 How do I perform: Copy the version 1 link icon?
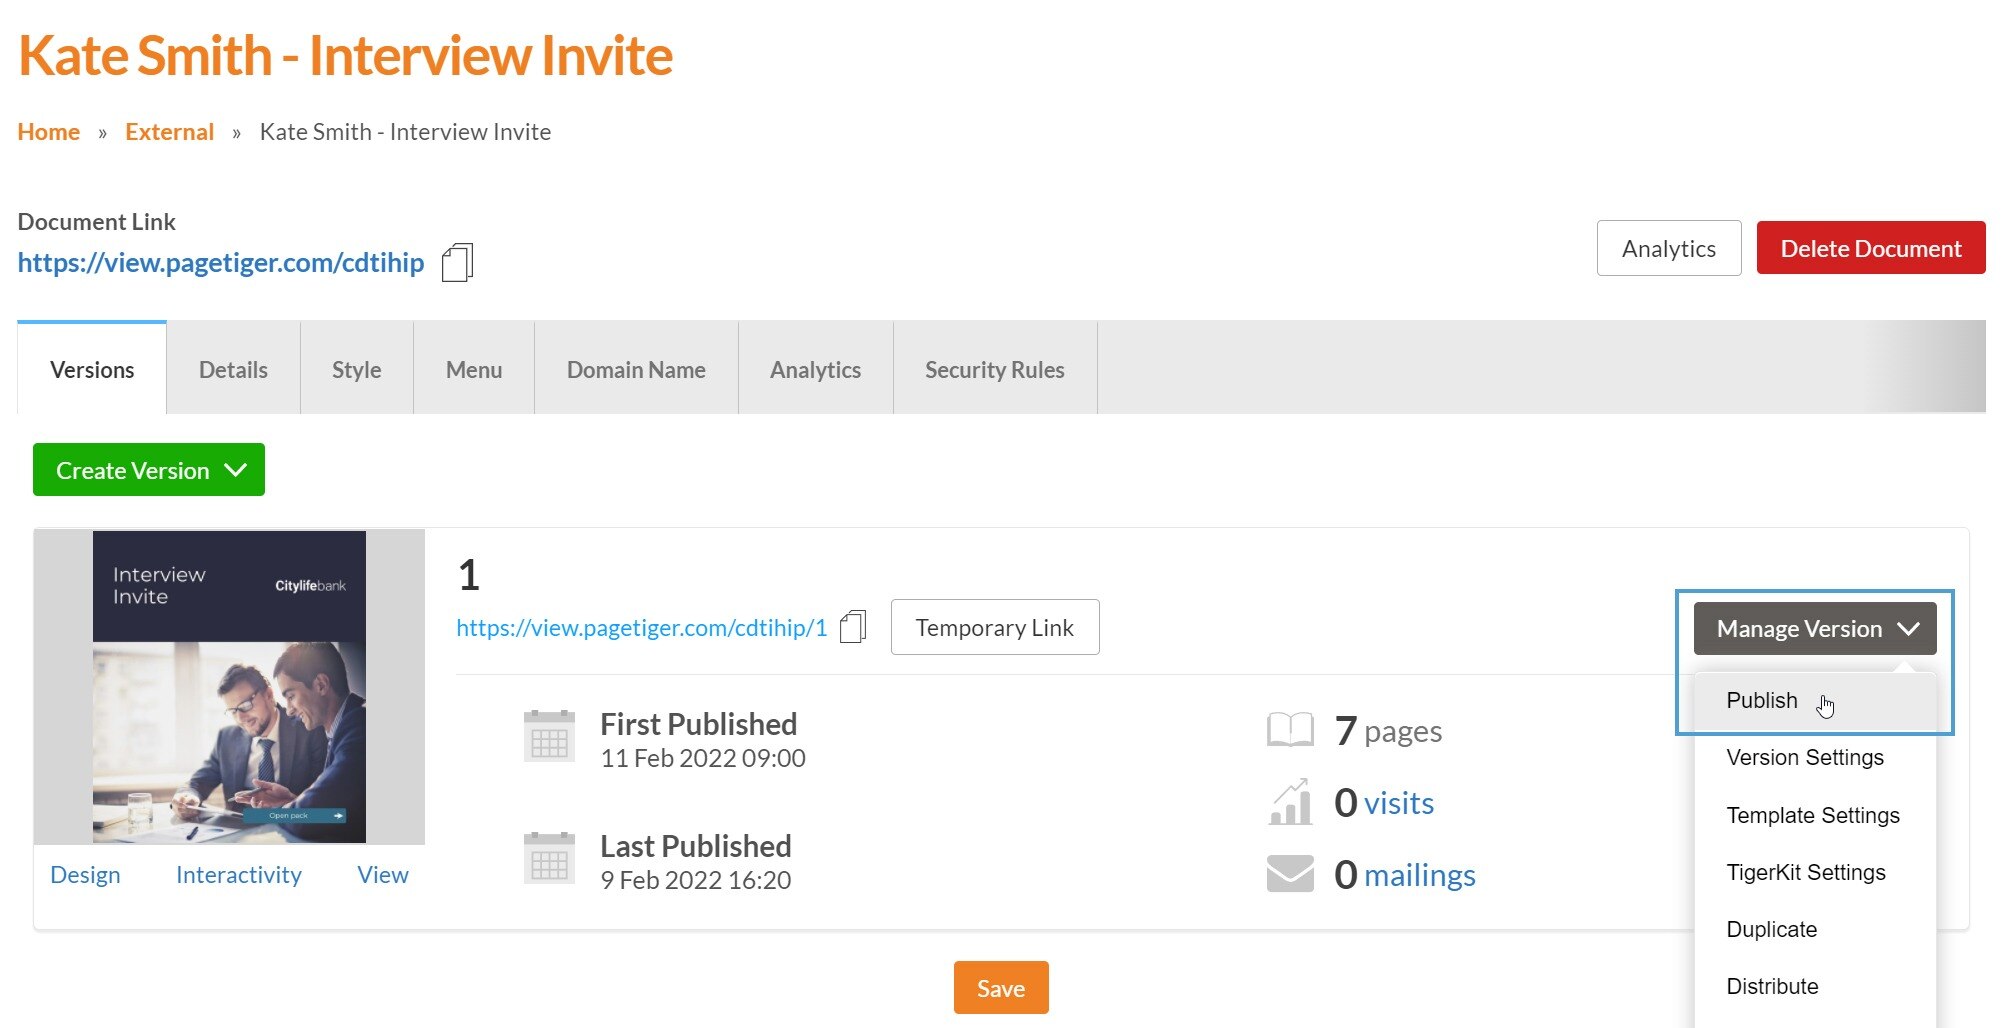point(852,627)
